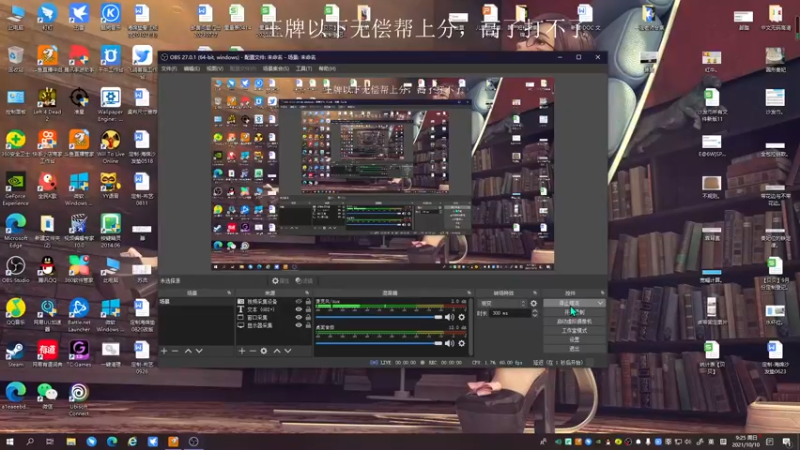Image resolution: width=800 pixels, height=450 pixels.
Task: Pop out the 混音器 dock with header icon
Action: click(469, 293)
